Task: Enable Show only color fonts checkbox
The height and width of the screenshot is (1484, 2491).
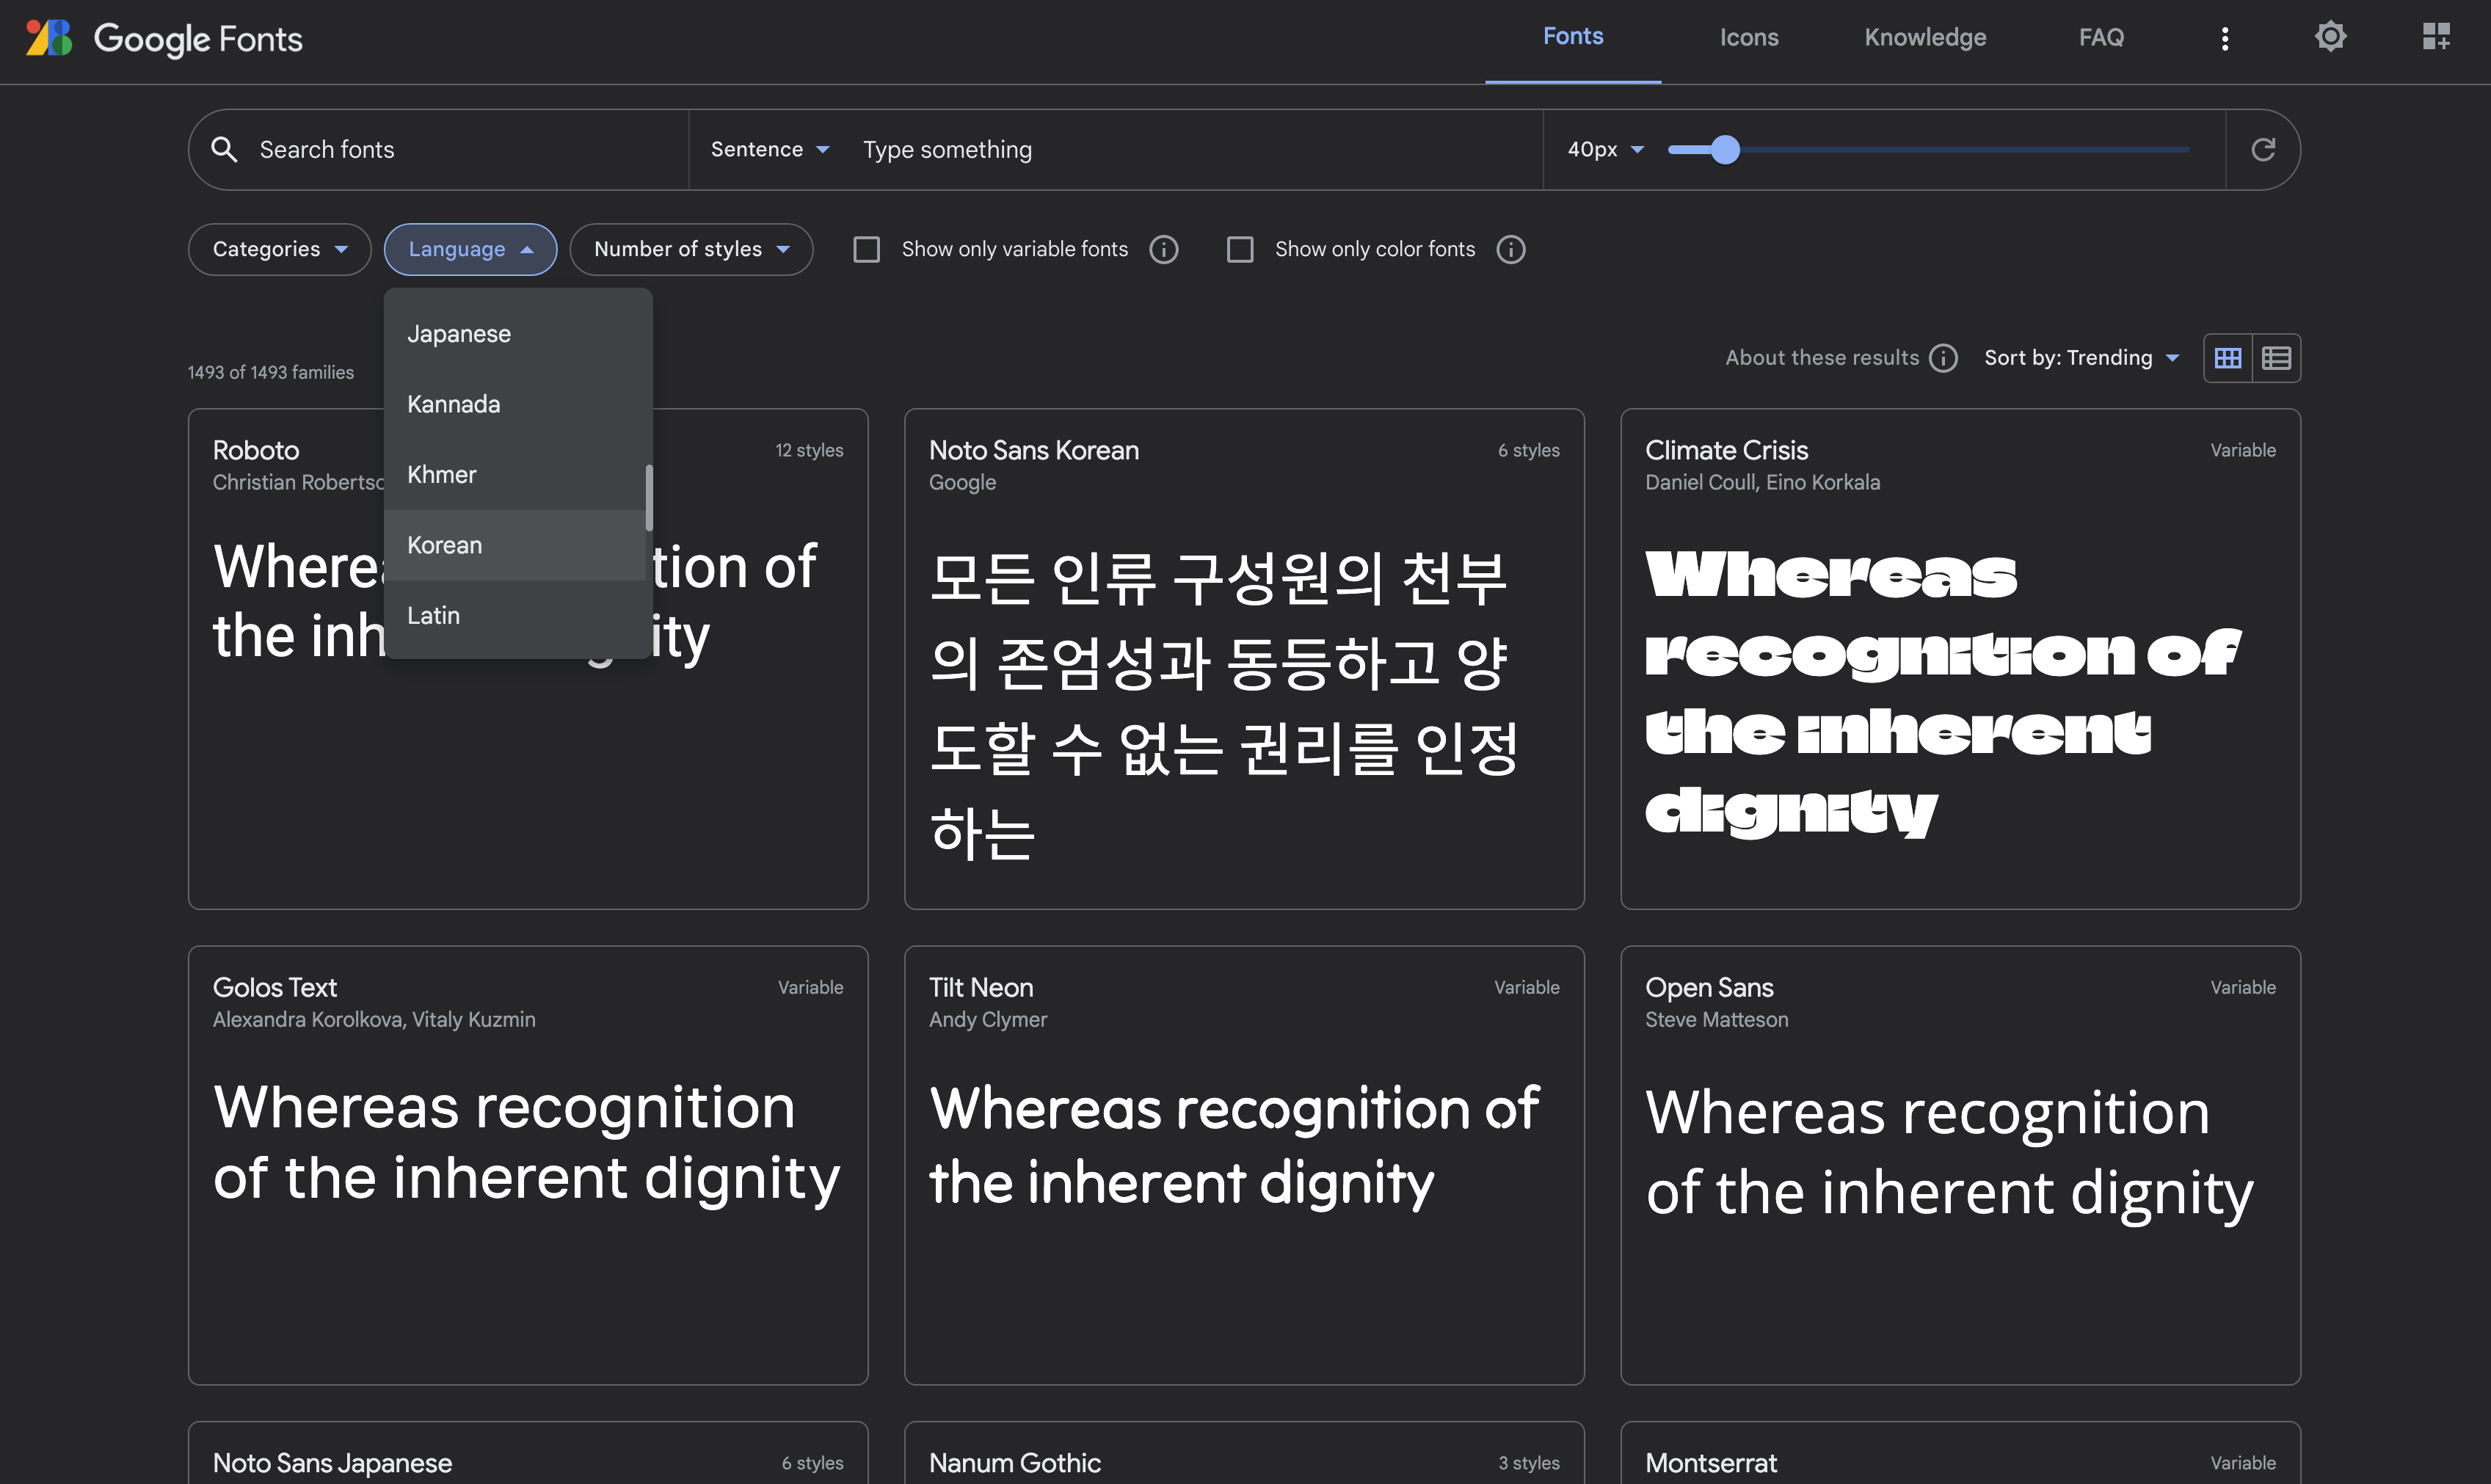Action: pos(1239,249)
